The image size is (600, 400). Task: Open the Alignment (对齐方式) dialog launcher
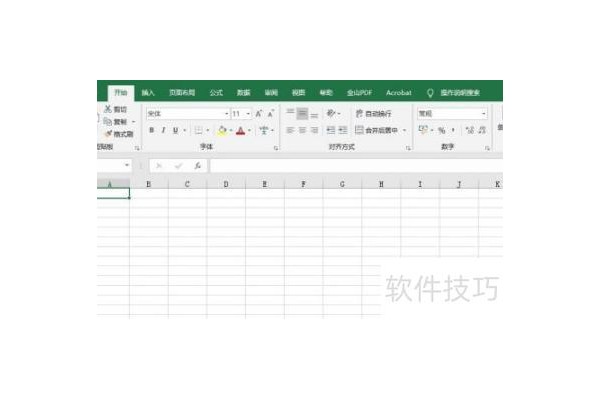pyautogui.click(x=408, y=148)
